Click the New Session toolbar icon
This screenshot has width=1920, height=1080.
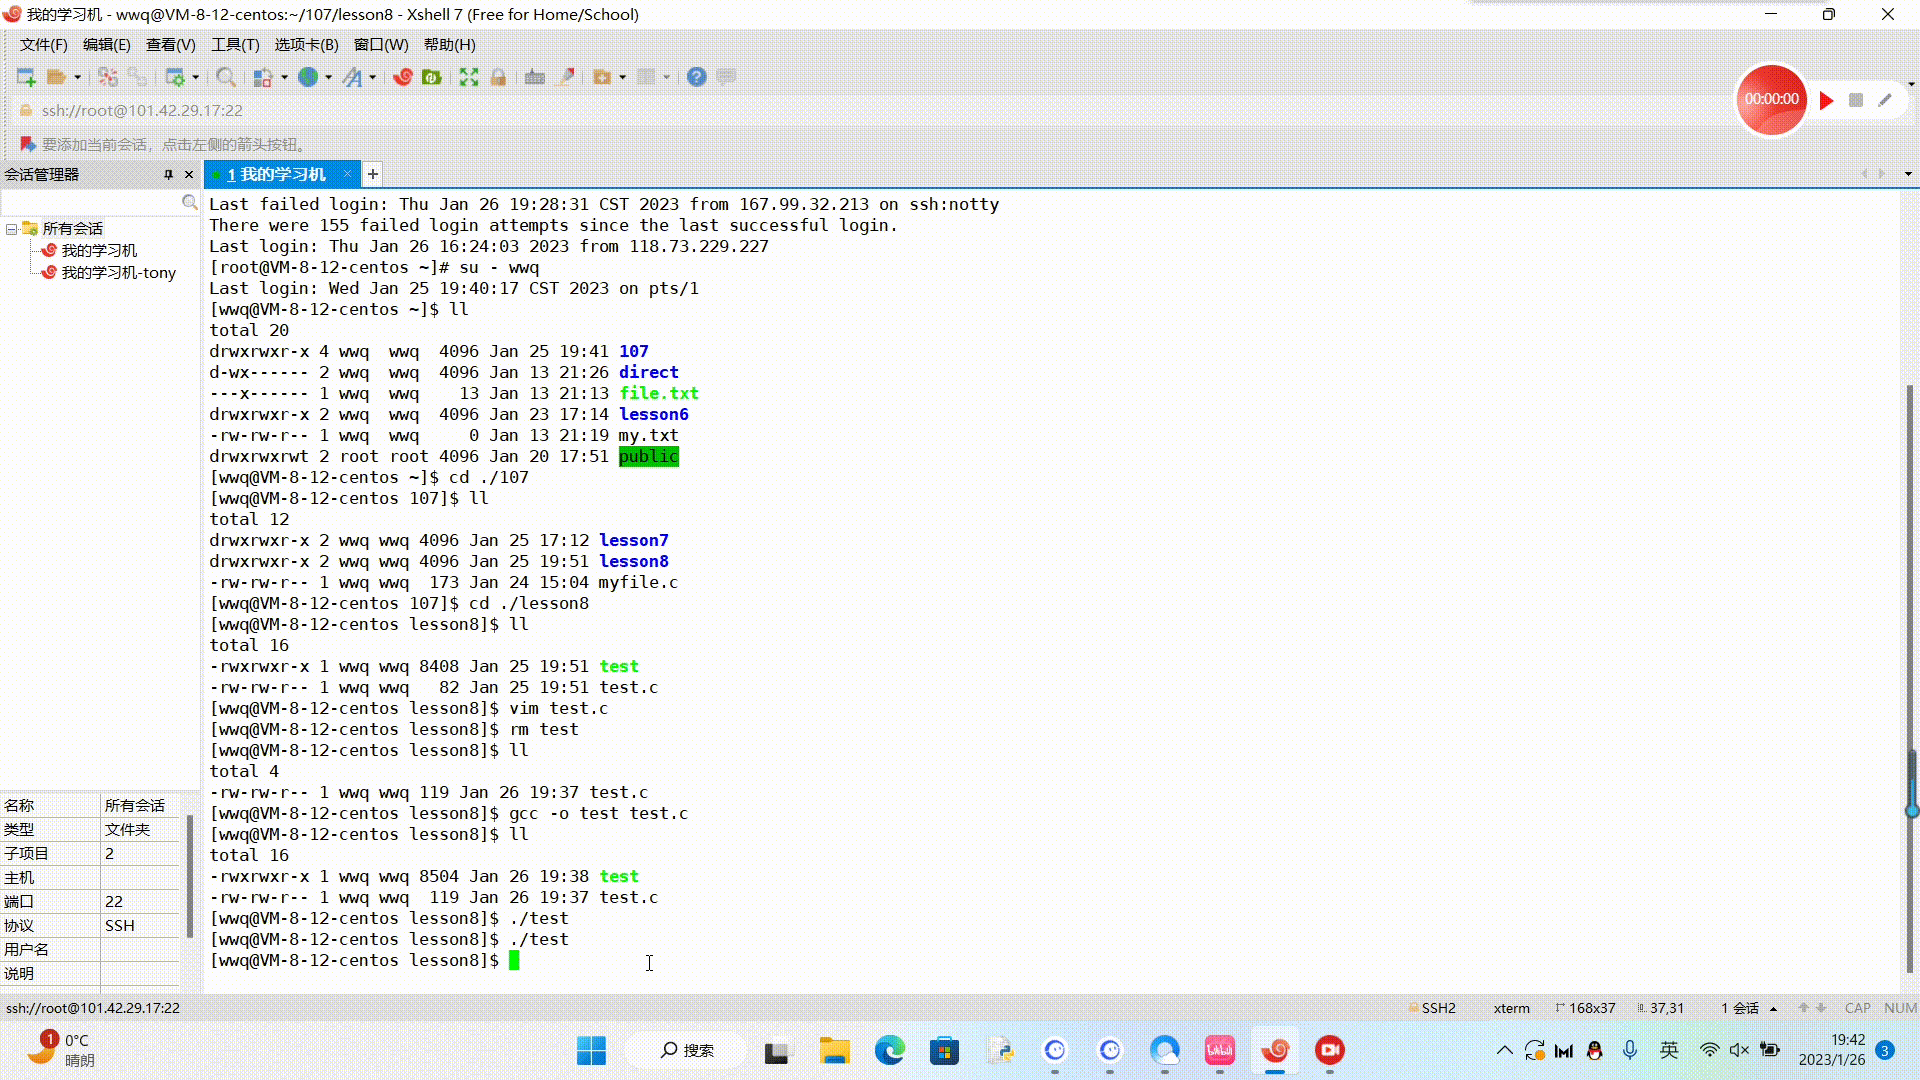[x=26, y=77]
